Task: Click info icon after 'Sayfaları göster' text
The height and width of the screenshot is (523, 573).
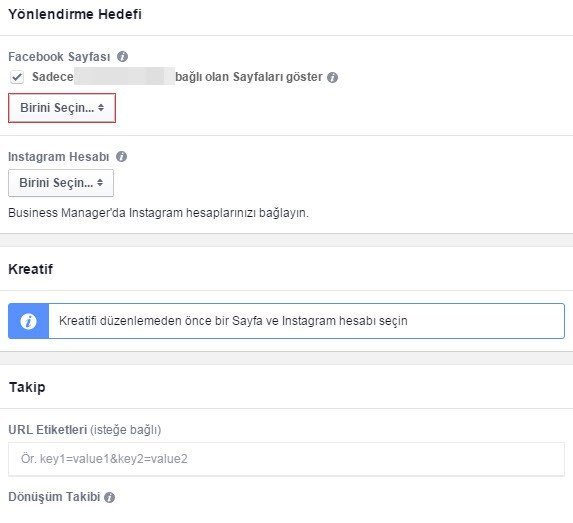Action: [x=332, y=77]
